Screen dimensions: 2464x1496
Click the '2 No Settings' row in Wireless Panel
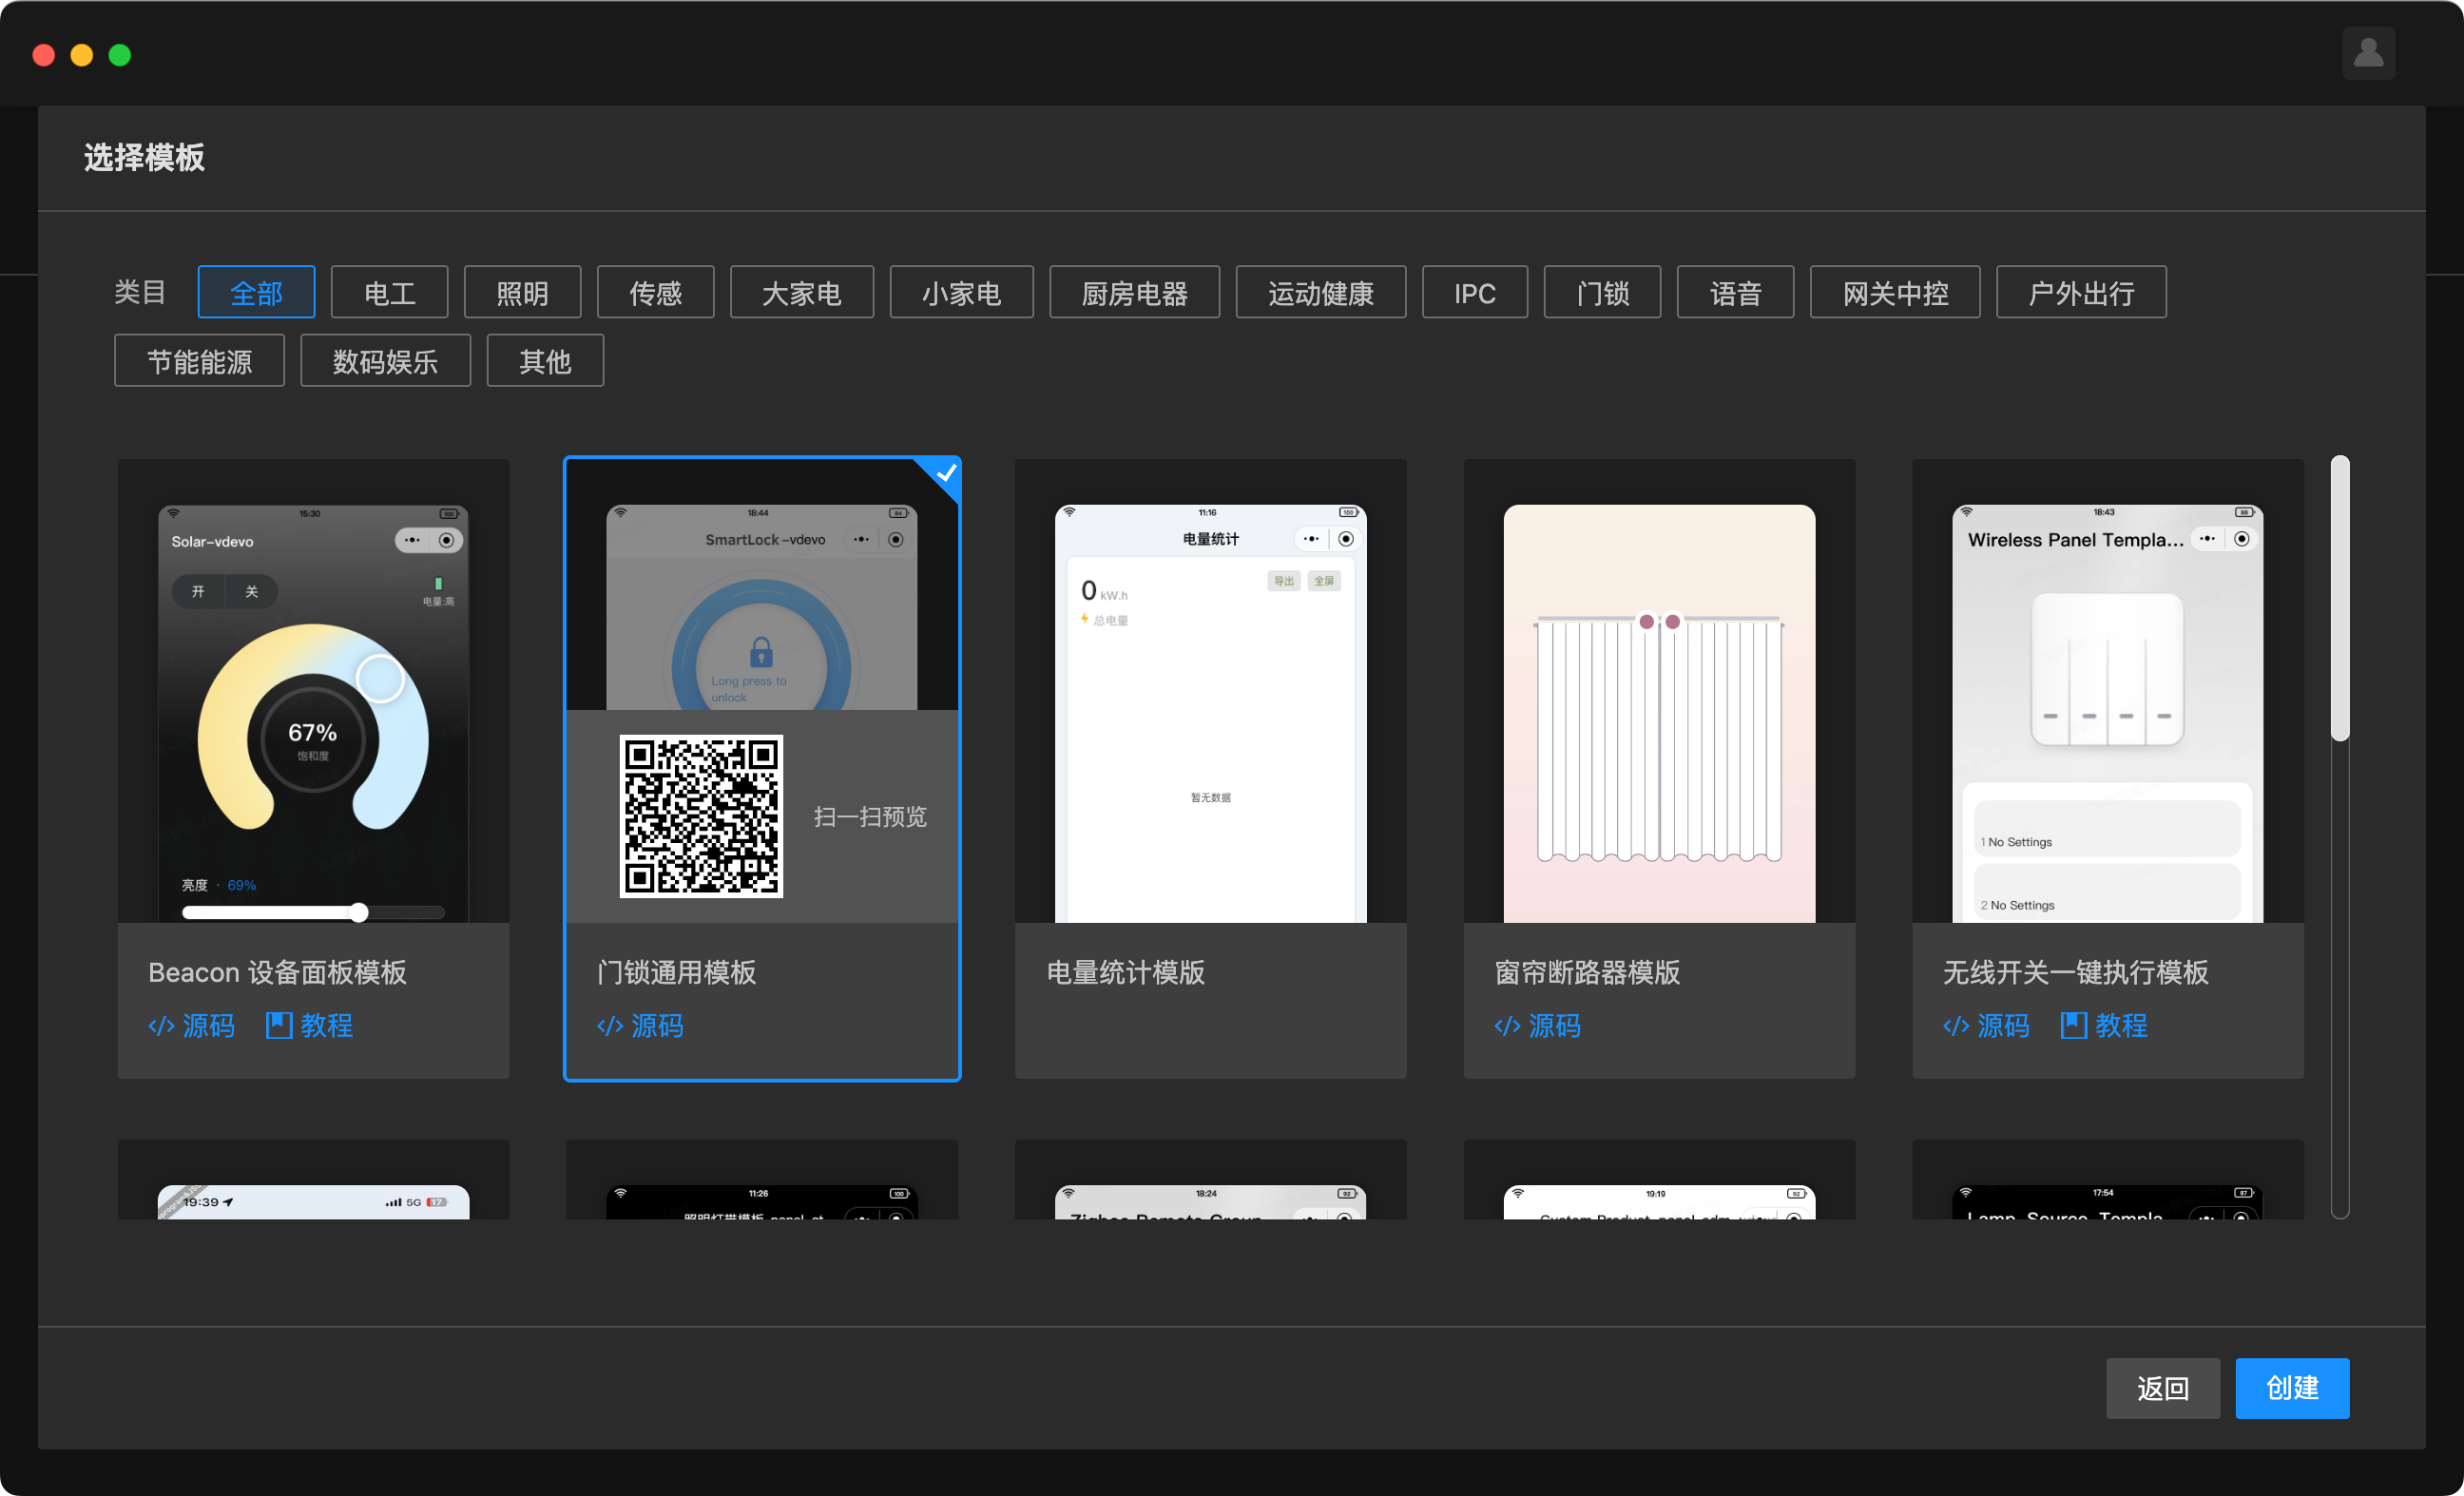(2107, 892)
